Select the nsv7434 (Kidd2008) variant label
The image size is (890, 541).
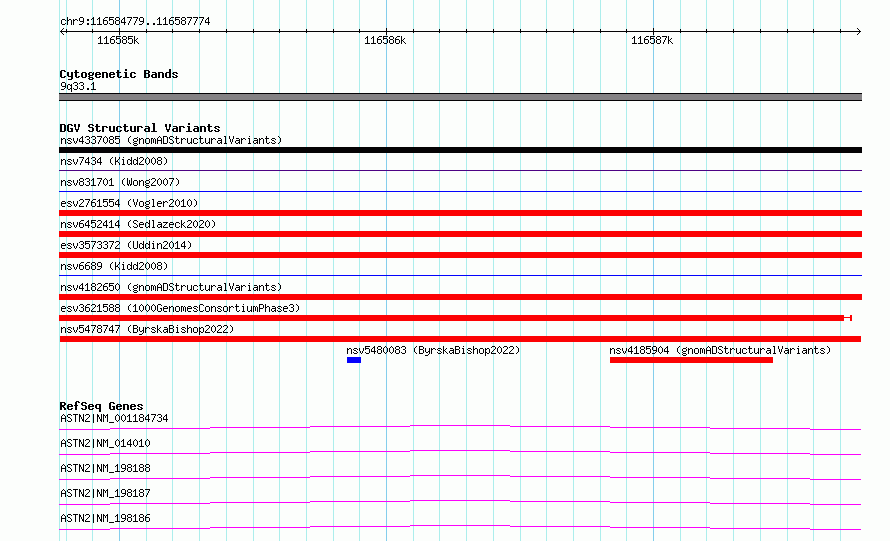114,161
